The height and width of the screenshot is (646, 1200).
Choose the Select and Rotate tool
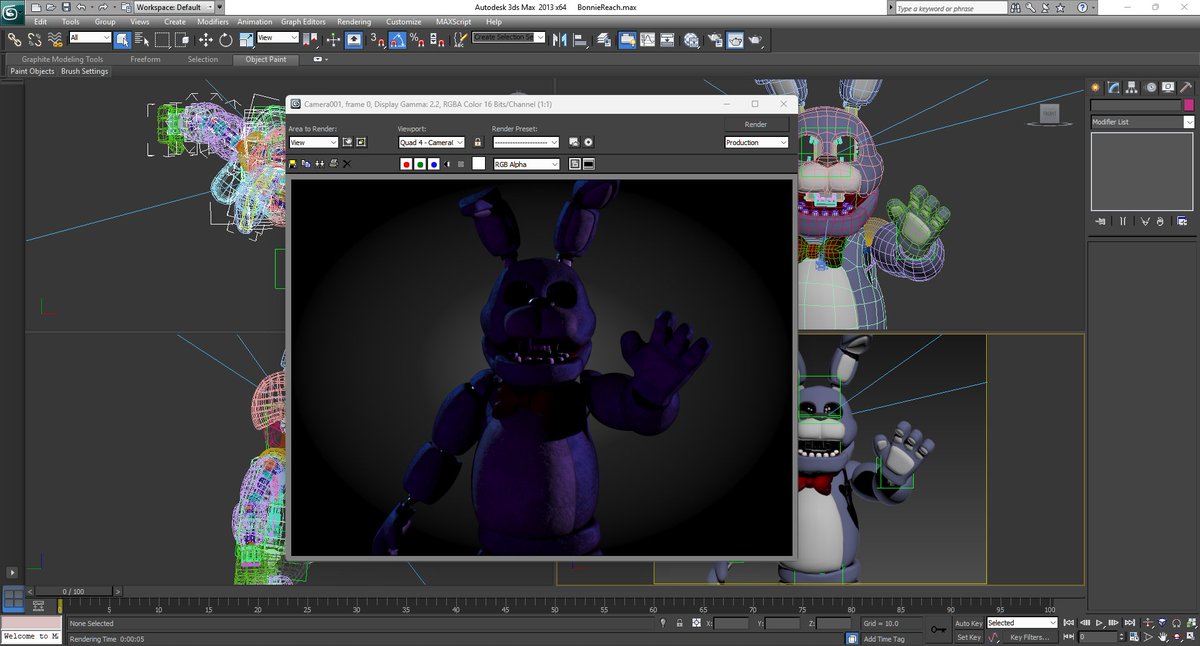click(x=226, y=40)
